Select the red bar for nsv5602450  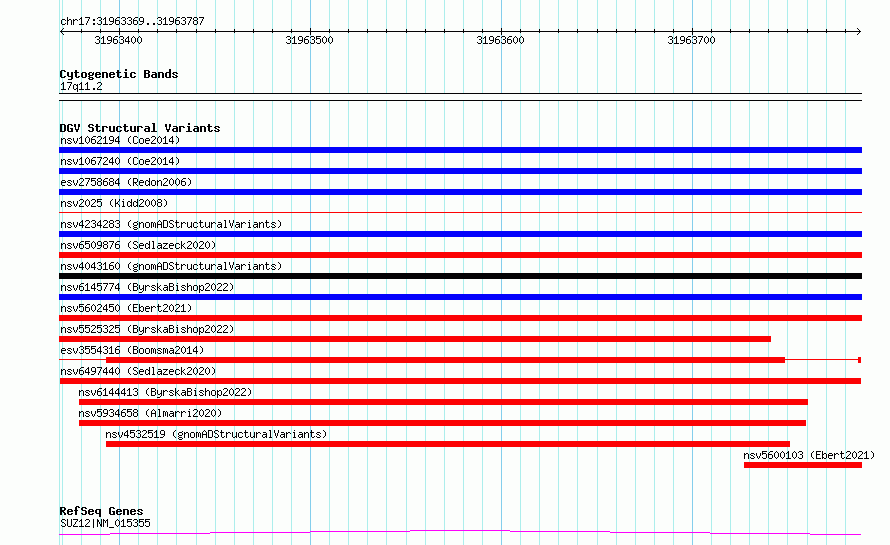coord(460,318)
